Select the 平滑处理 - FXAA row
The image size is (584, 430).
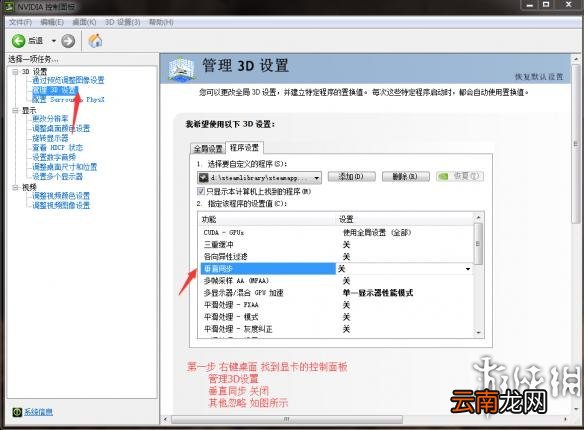(337, 305)
